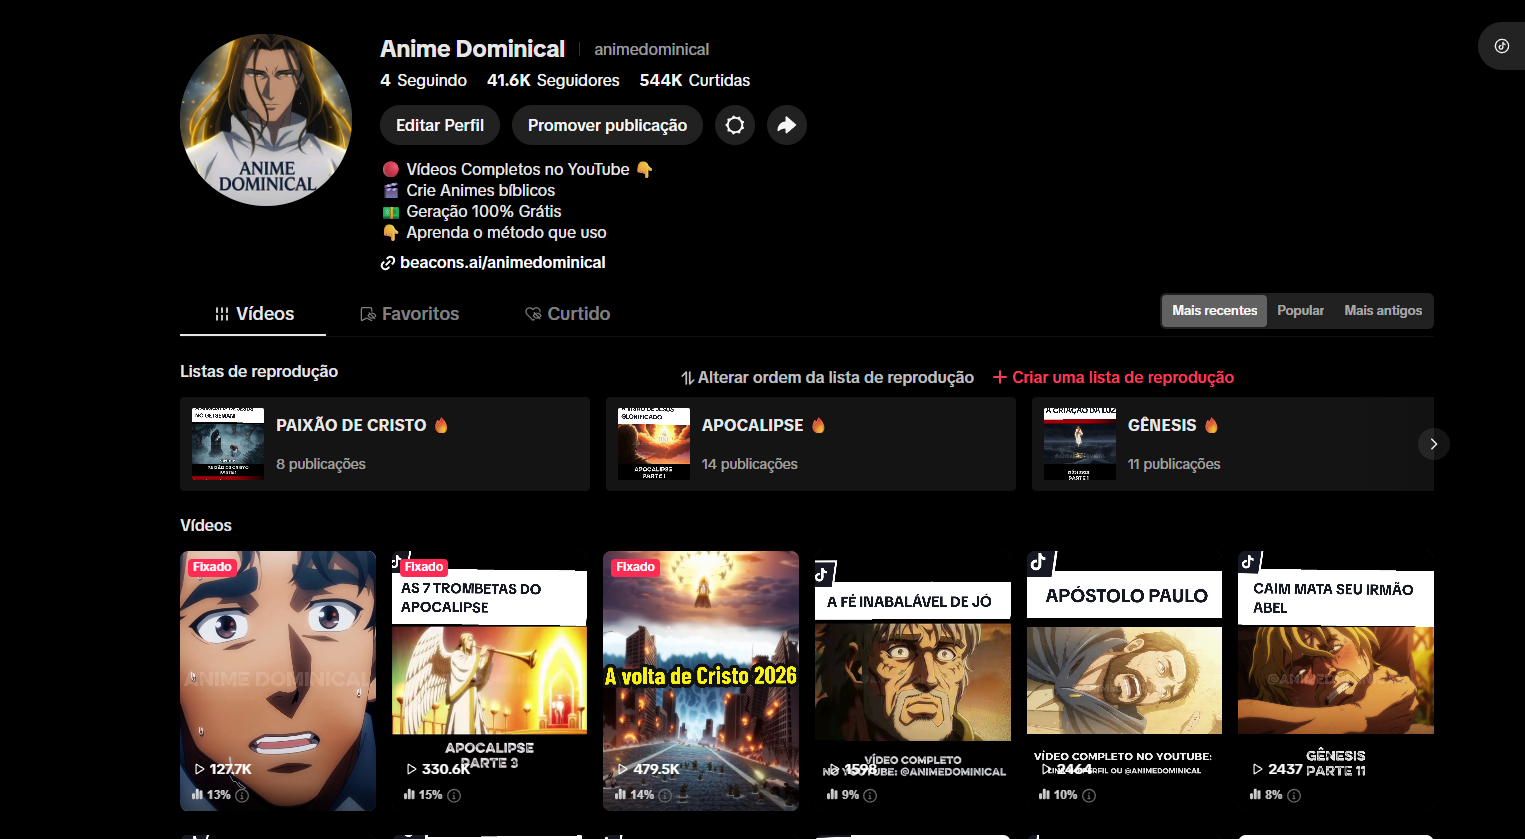Image resolution: width=1525 pixels, height=839 pixels.
Task: Open the Favoritos tab
Action: point(409,314)
